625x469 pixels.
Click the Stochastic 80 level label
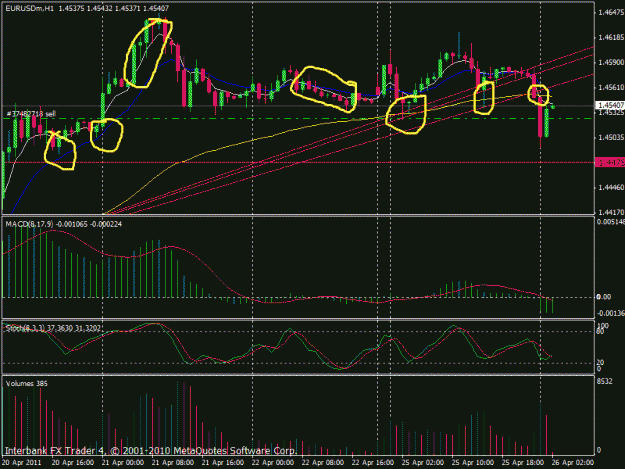tap(601, 332)
